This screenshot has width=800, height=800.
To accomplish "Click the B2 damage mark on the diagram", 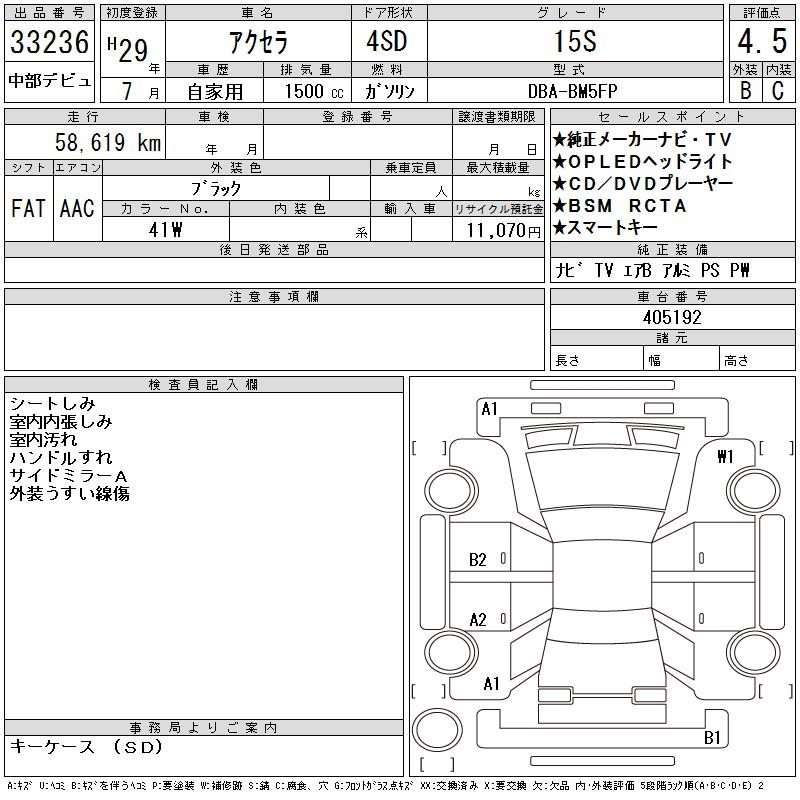I will point(478,560).
